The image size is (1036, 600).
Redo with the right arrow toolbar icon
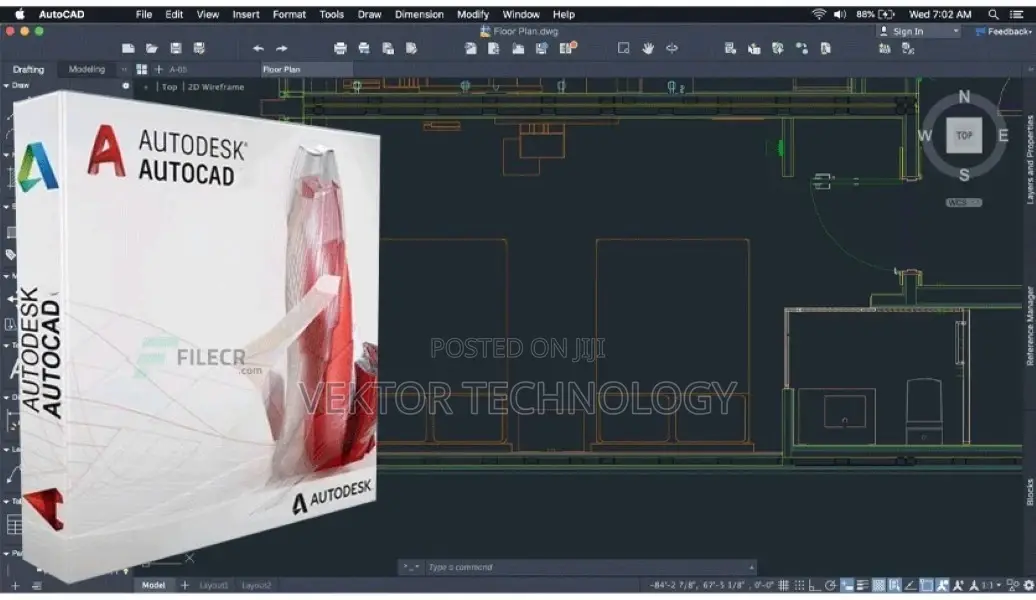pyautogui.click(x=281, y=48)
